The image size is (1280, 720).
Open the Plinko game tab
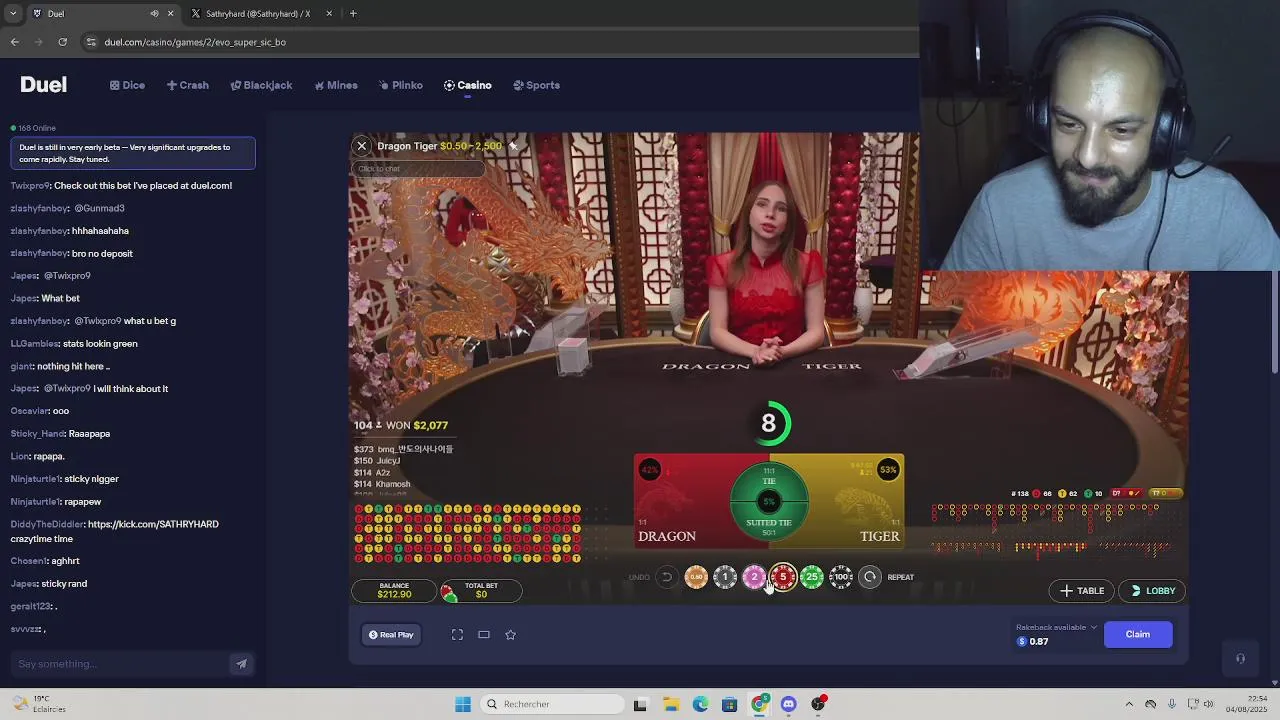[401, 85]
